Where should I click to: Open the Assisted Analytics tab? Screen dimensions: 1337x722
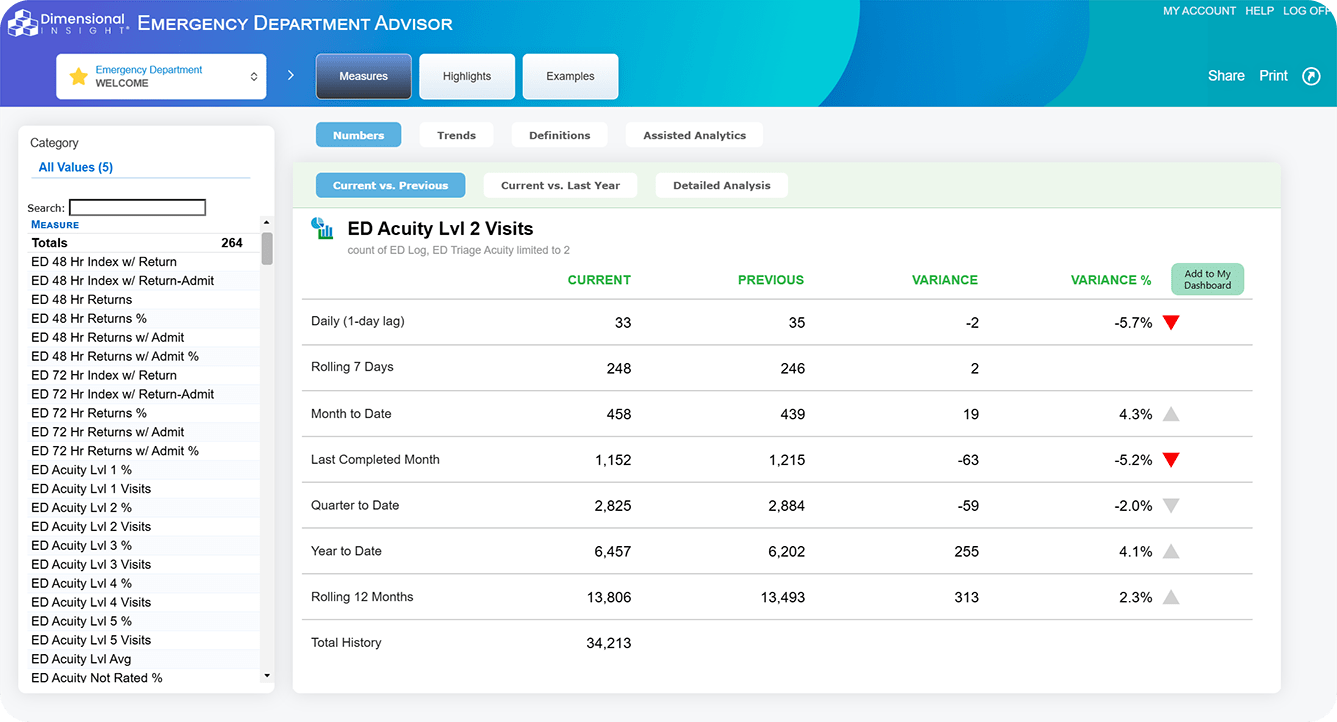pyautogui.click(x=694, y=135)
